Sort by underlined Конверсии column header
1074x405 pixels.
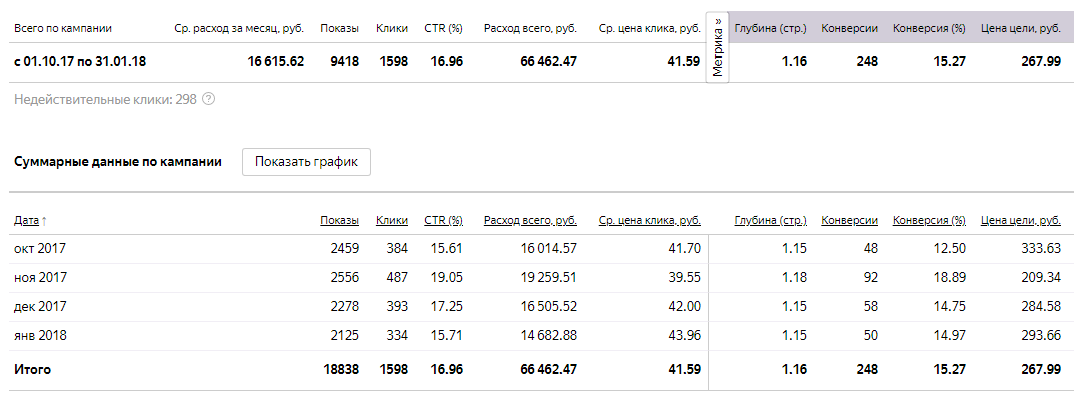pos(849,221)
